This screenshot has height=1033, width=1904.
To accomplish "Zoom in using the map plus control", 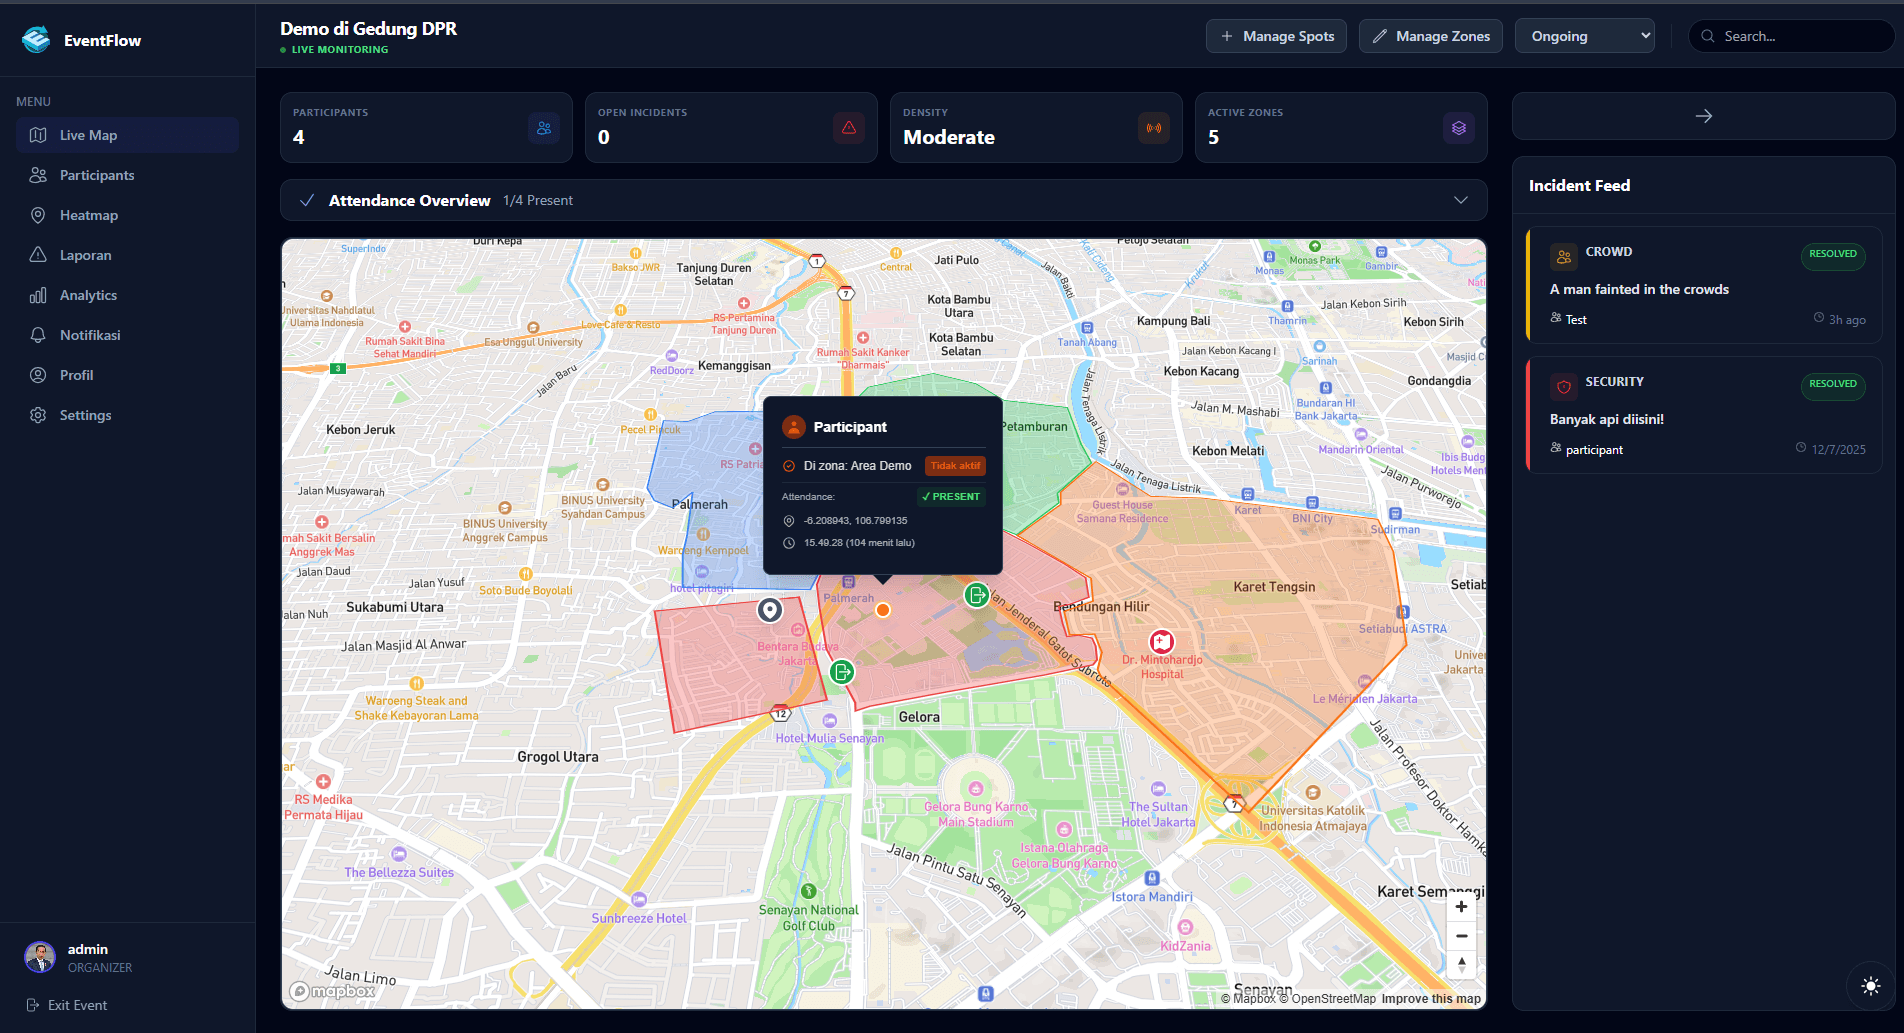I will click(x=1461, y=906).
